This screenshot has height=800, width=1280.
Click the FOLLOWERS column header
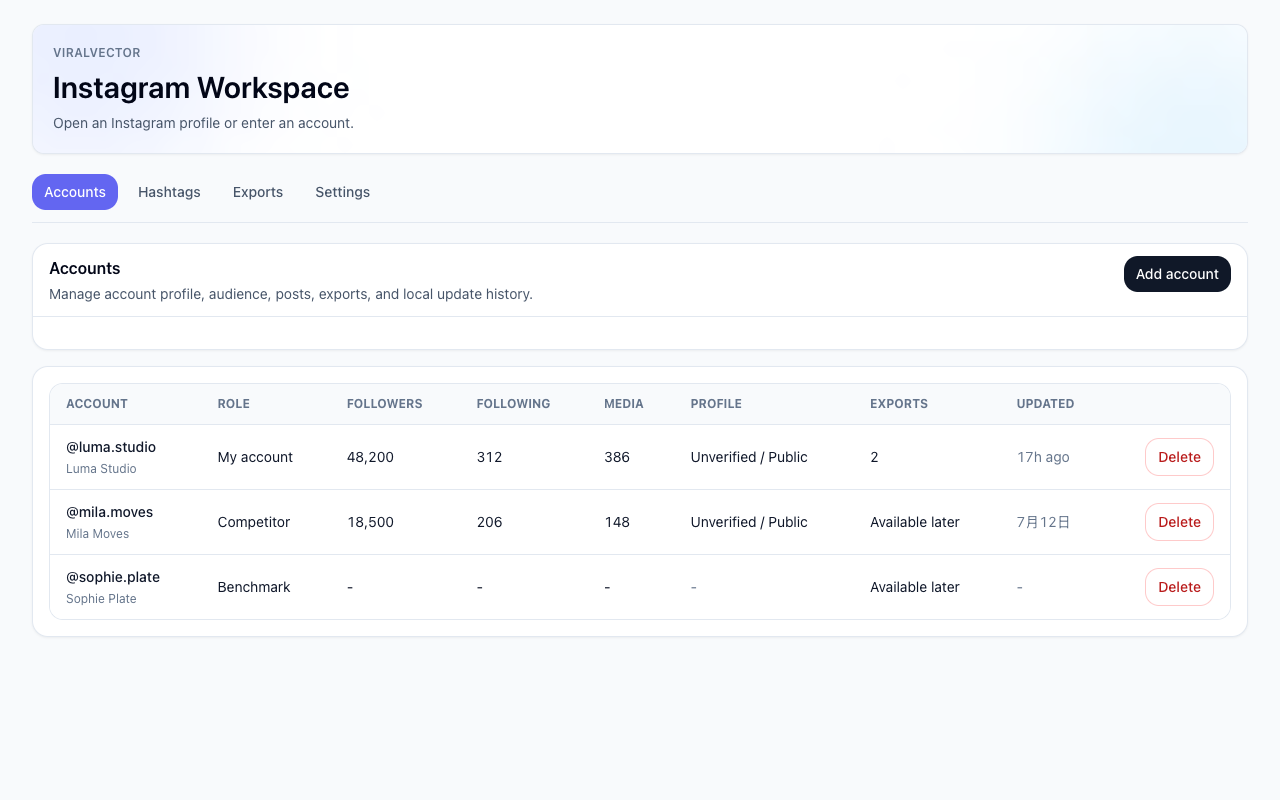coord(385,404)
